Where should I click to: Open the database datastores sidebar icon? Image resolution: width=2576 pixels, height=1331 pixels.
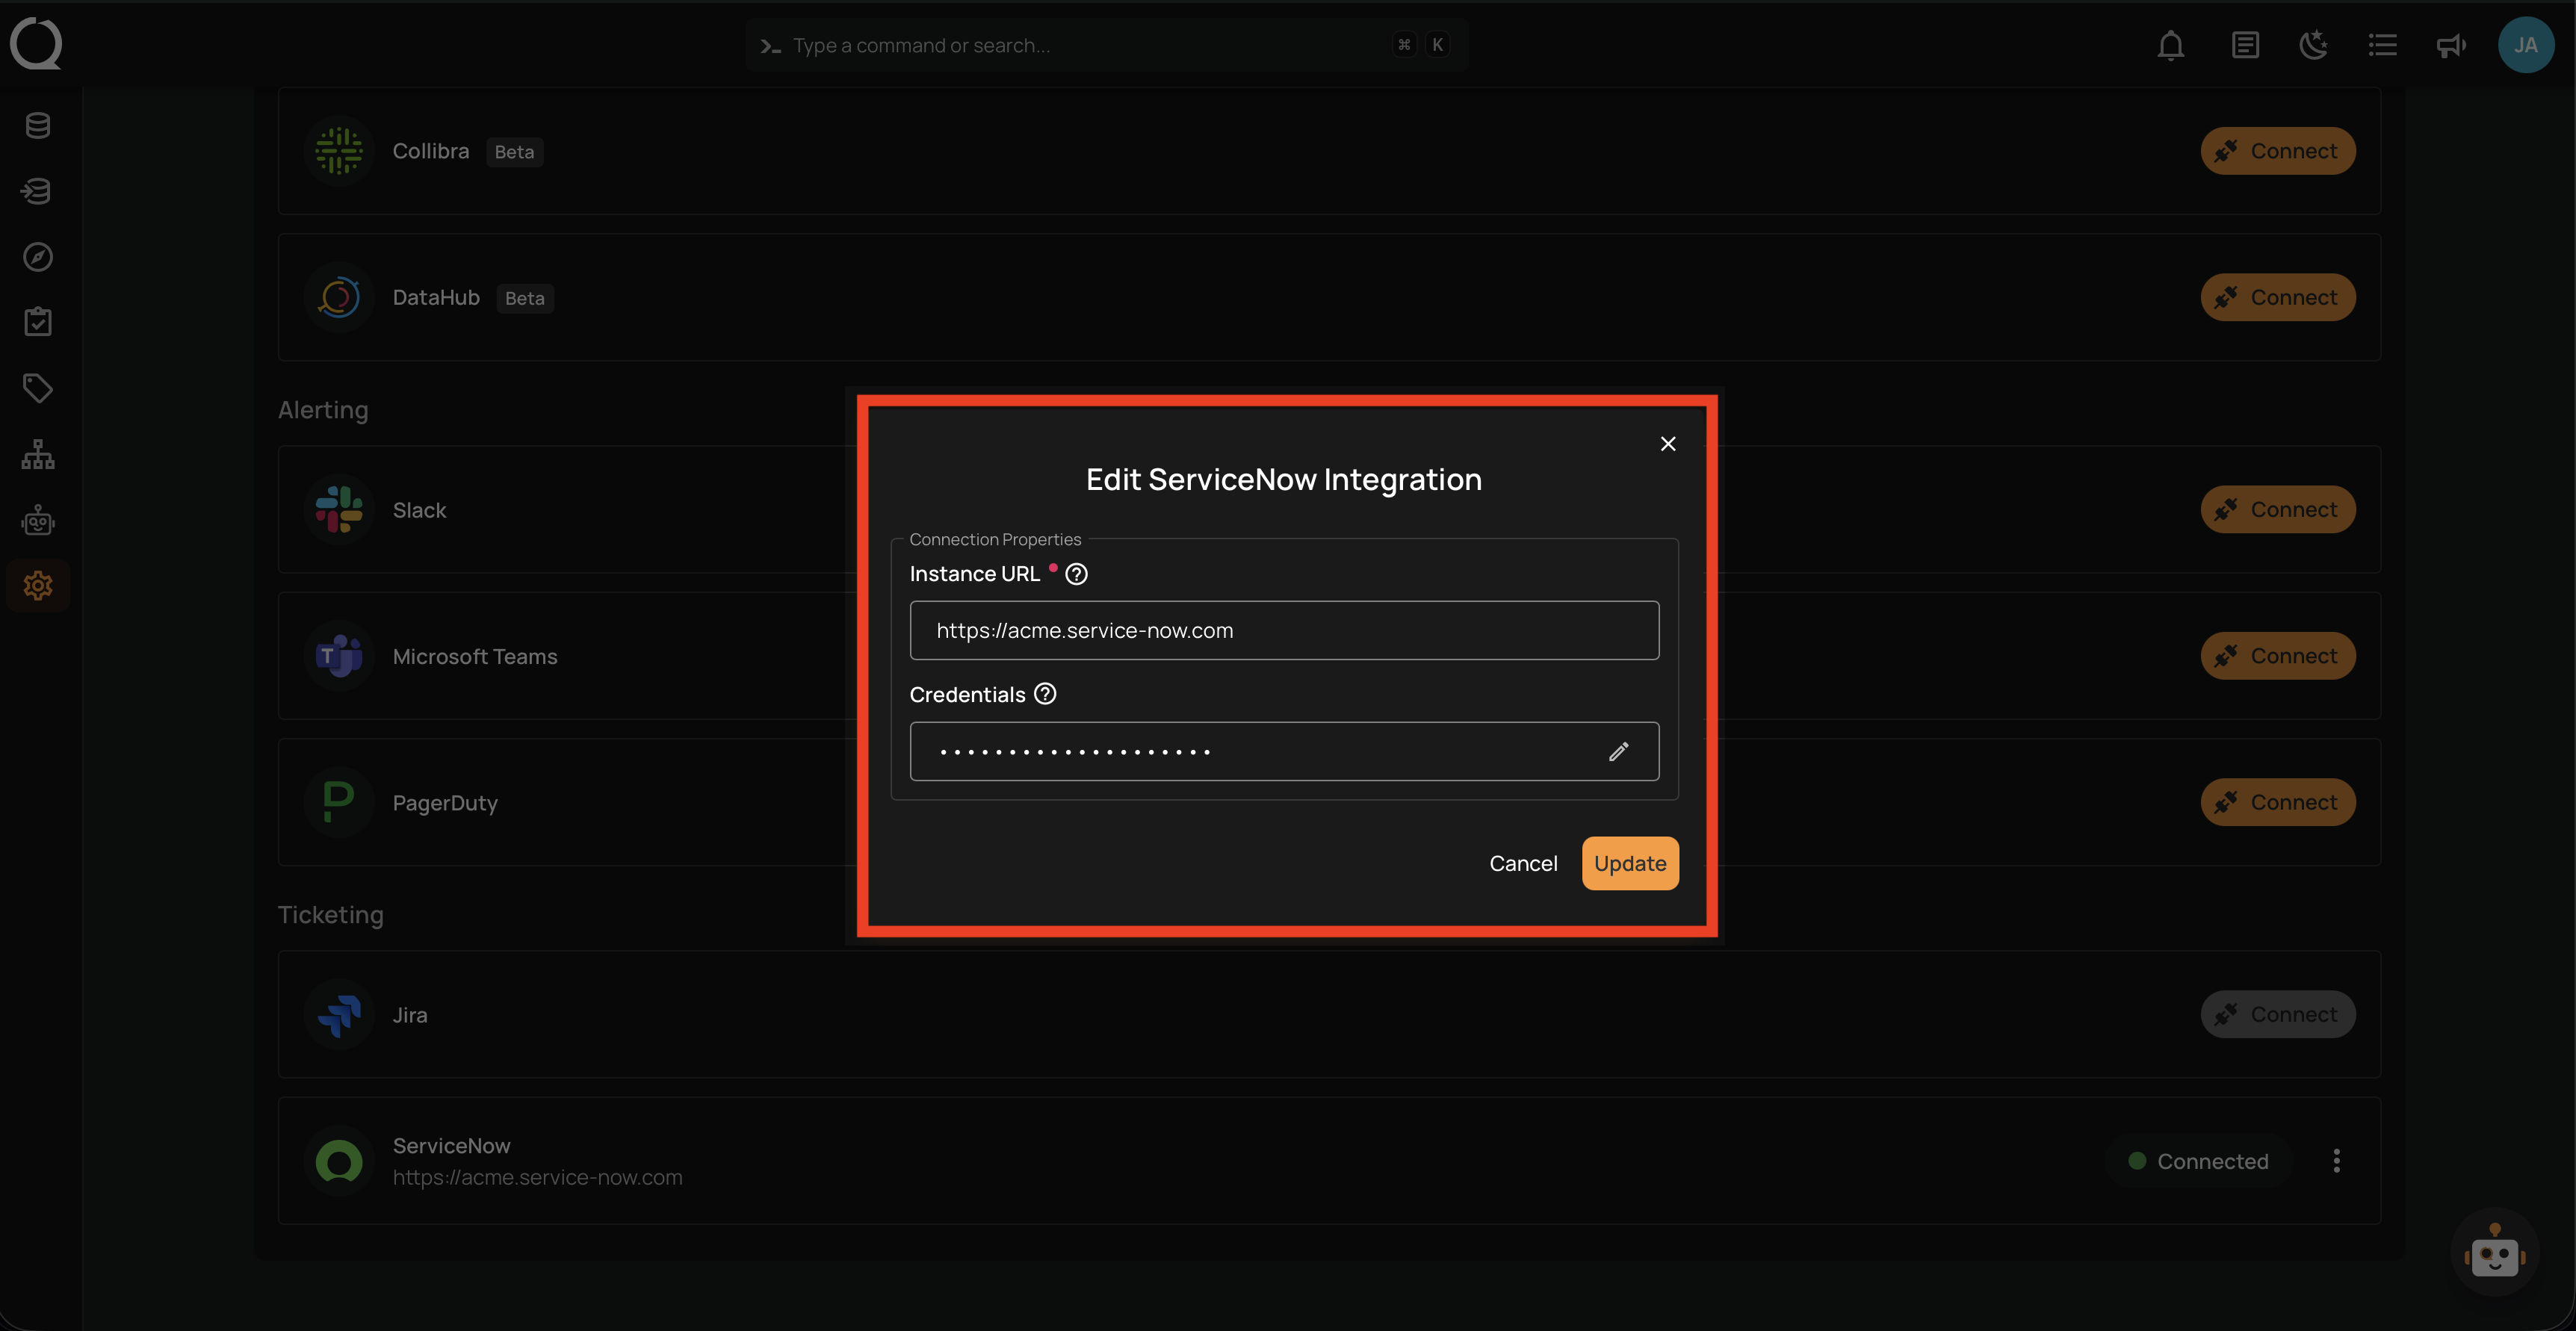[x=38, y=126]
